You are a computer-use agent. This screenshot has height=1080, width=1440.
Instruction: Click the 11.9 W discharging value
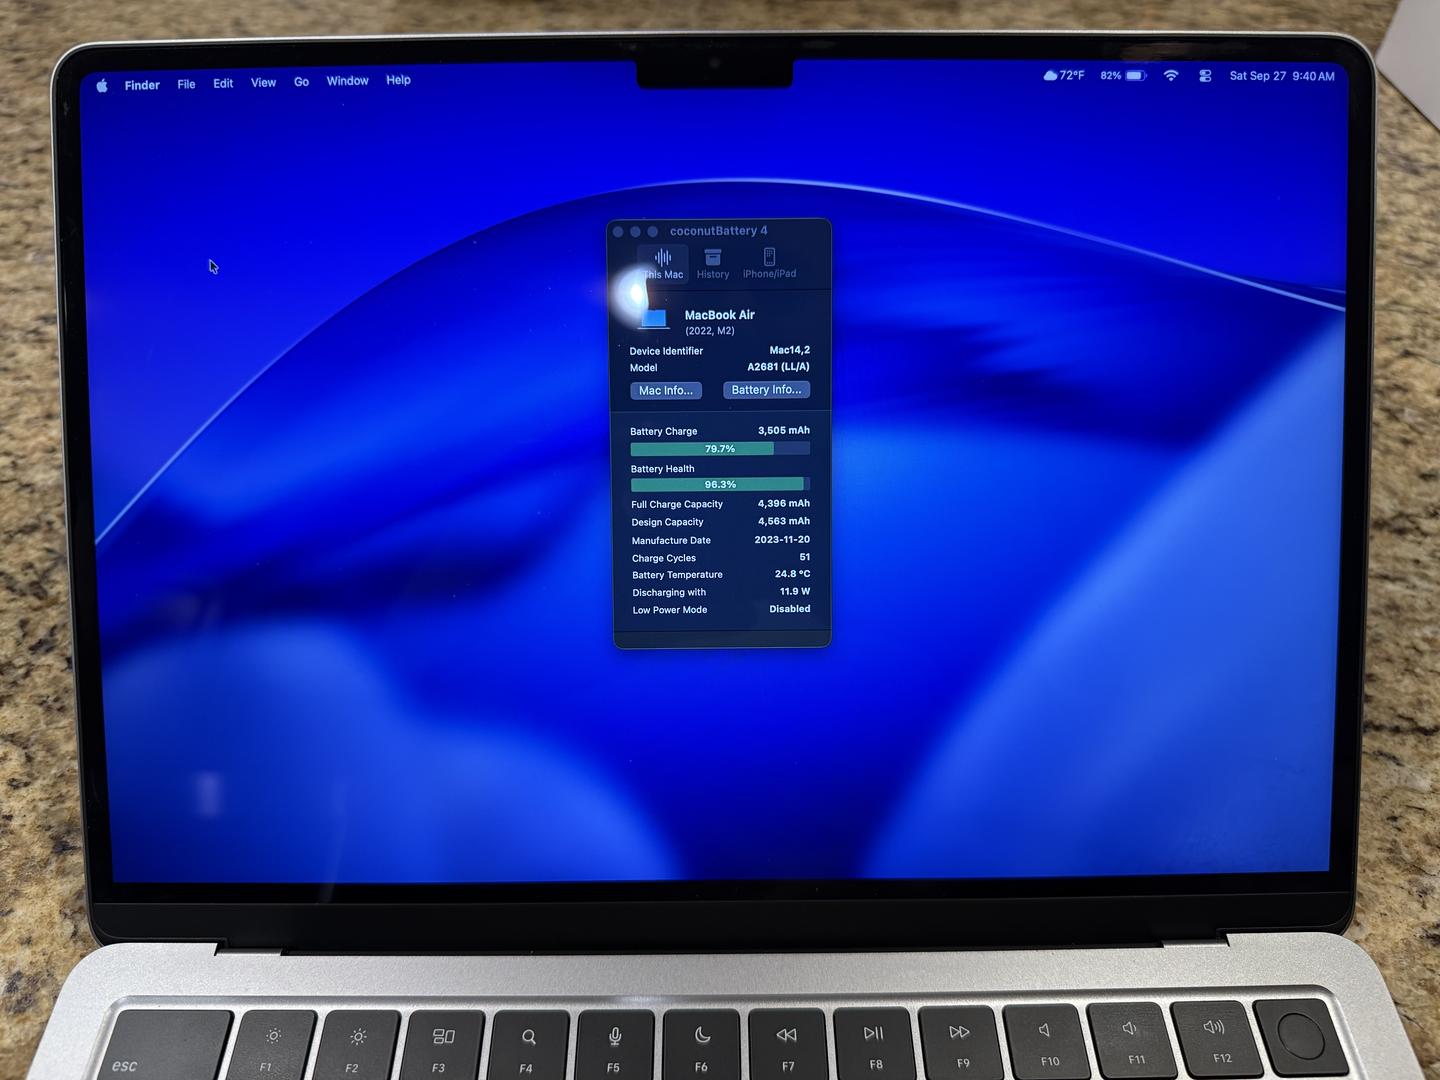pos(795,591)
